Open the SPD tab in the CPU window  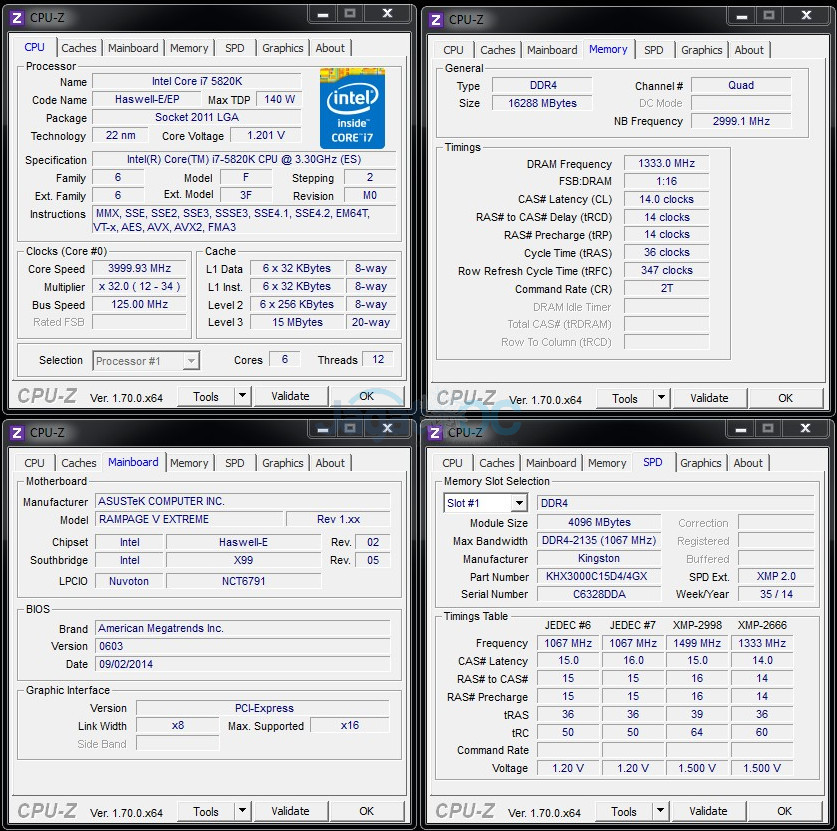234,48
